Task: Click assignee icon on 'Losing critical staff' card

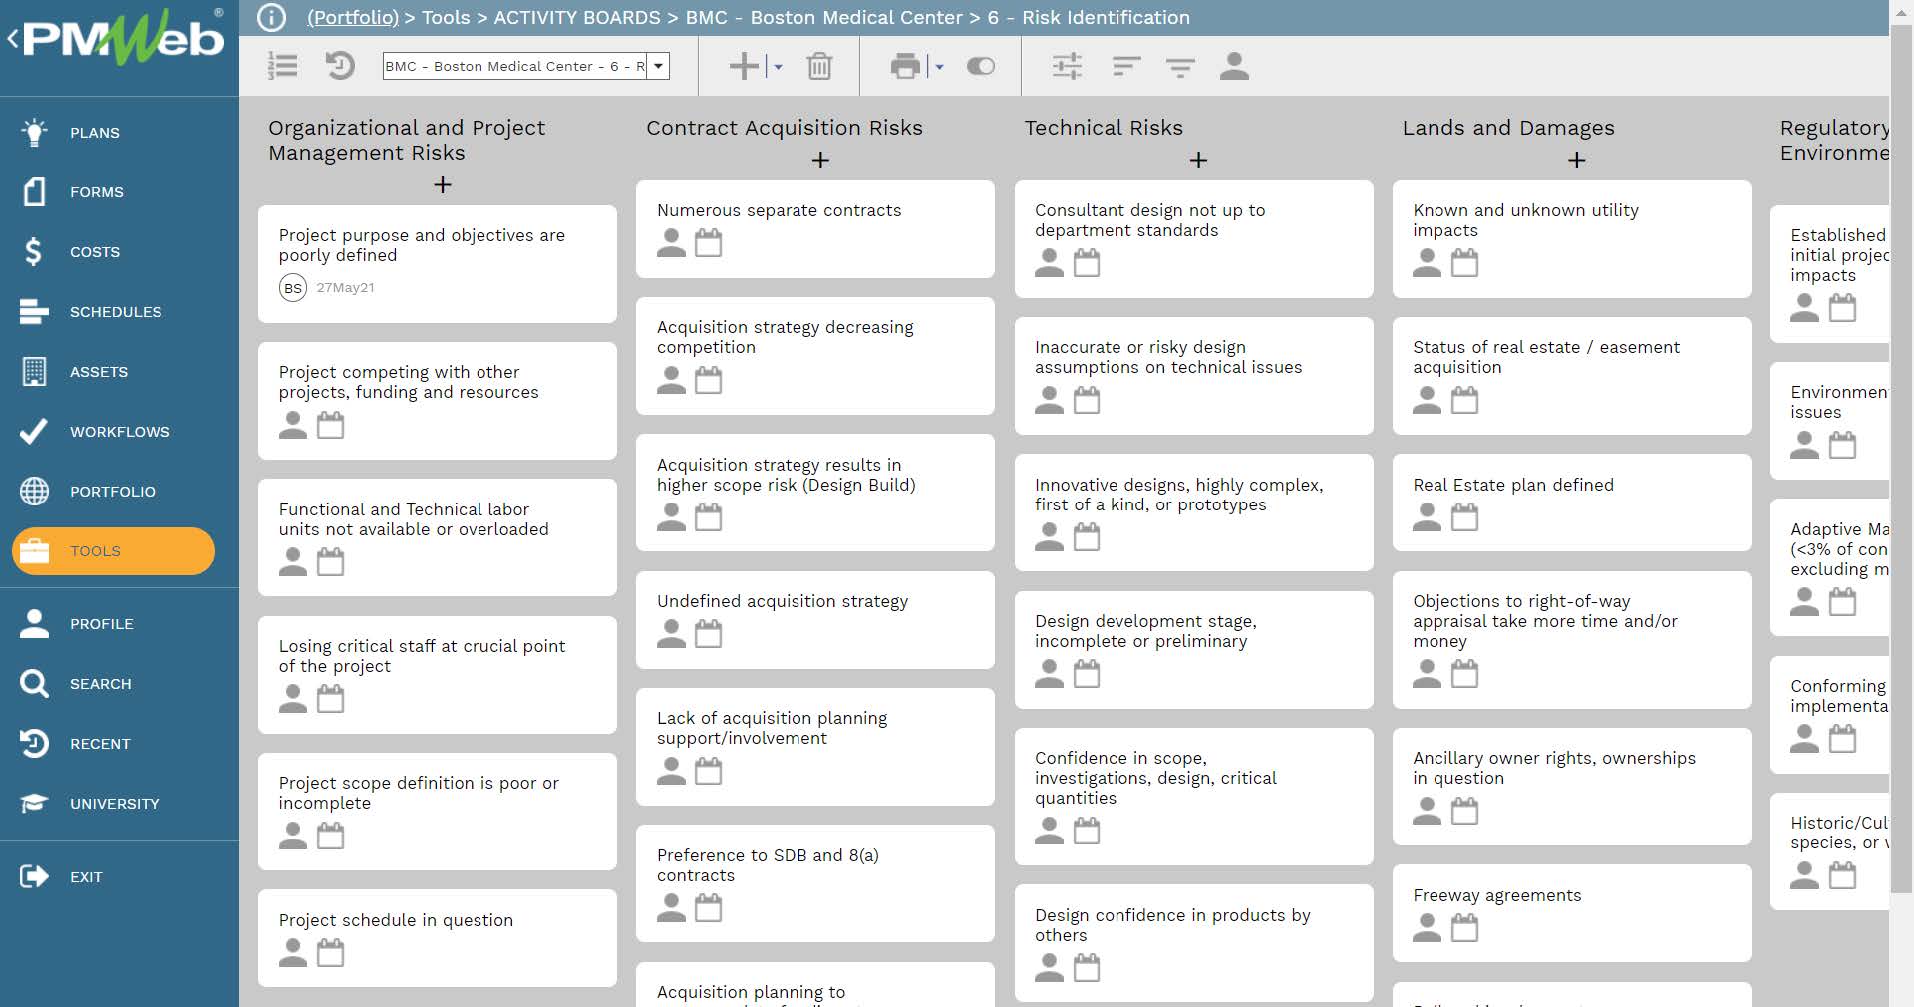Action: [x=293, y=699]
